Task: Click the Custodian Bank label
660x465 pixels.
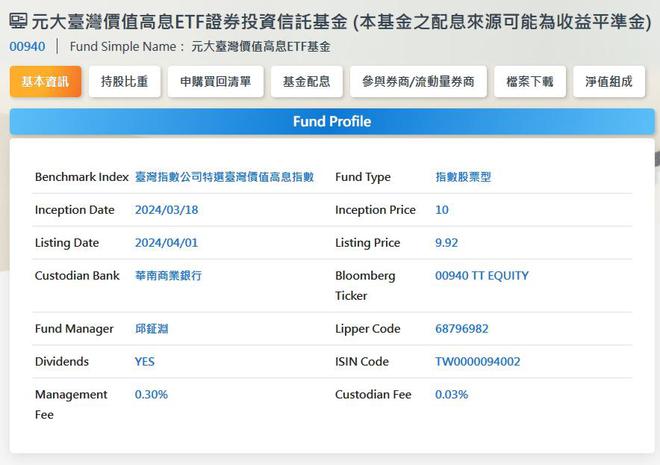Action: [x=77, y=276]
